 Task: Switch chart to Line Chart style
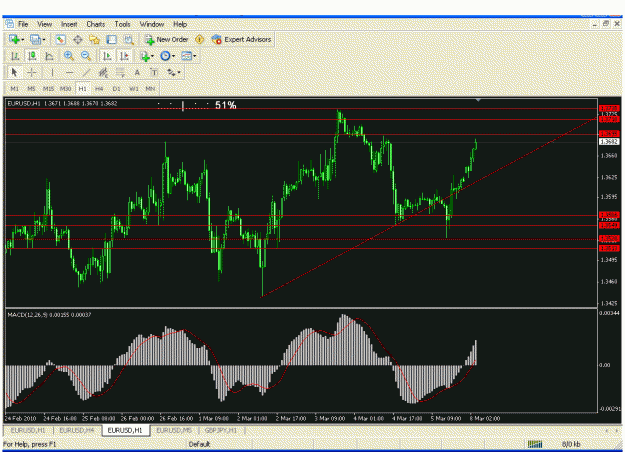[x=49, y=56]
